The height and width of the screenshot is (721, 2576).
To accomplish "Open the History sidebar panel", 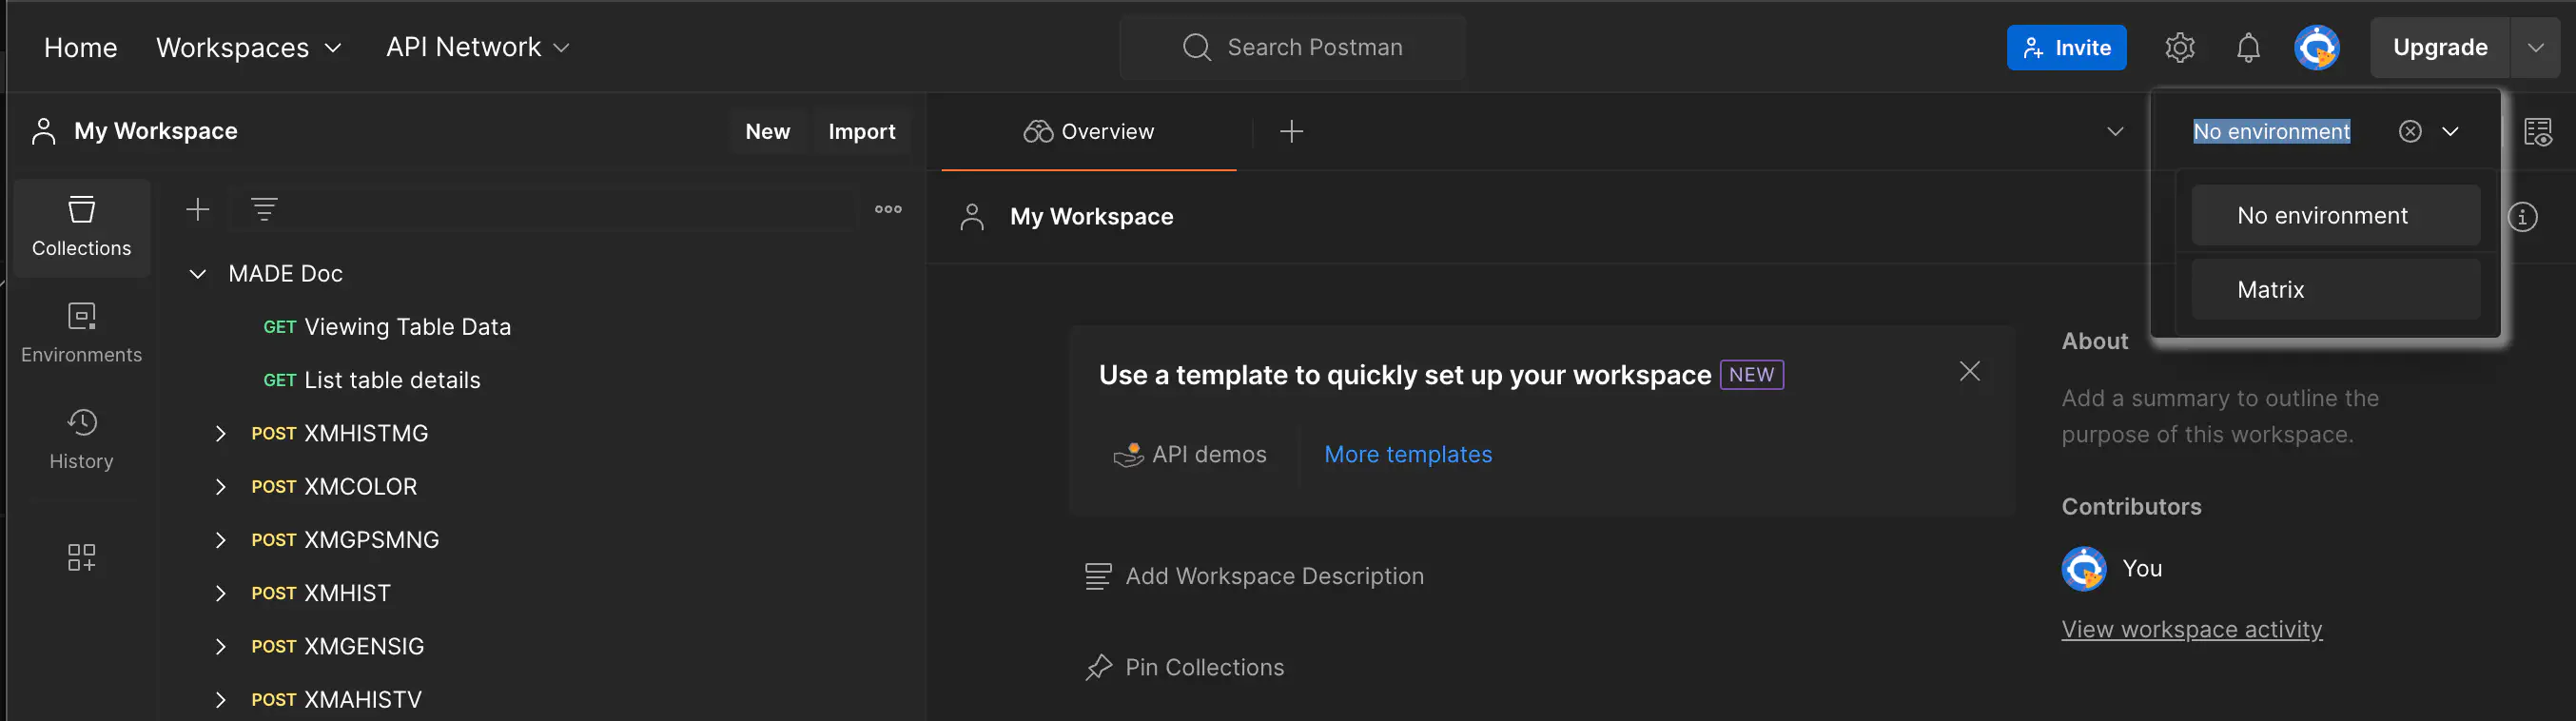I will [81, 440].
